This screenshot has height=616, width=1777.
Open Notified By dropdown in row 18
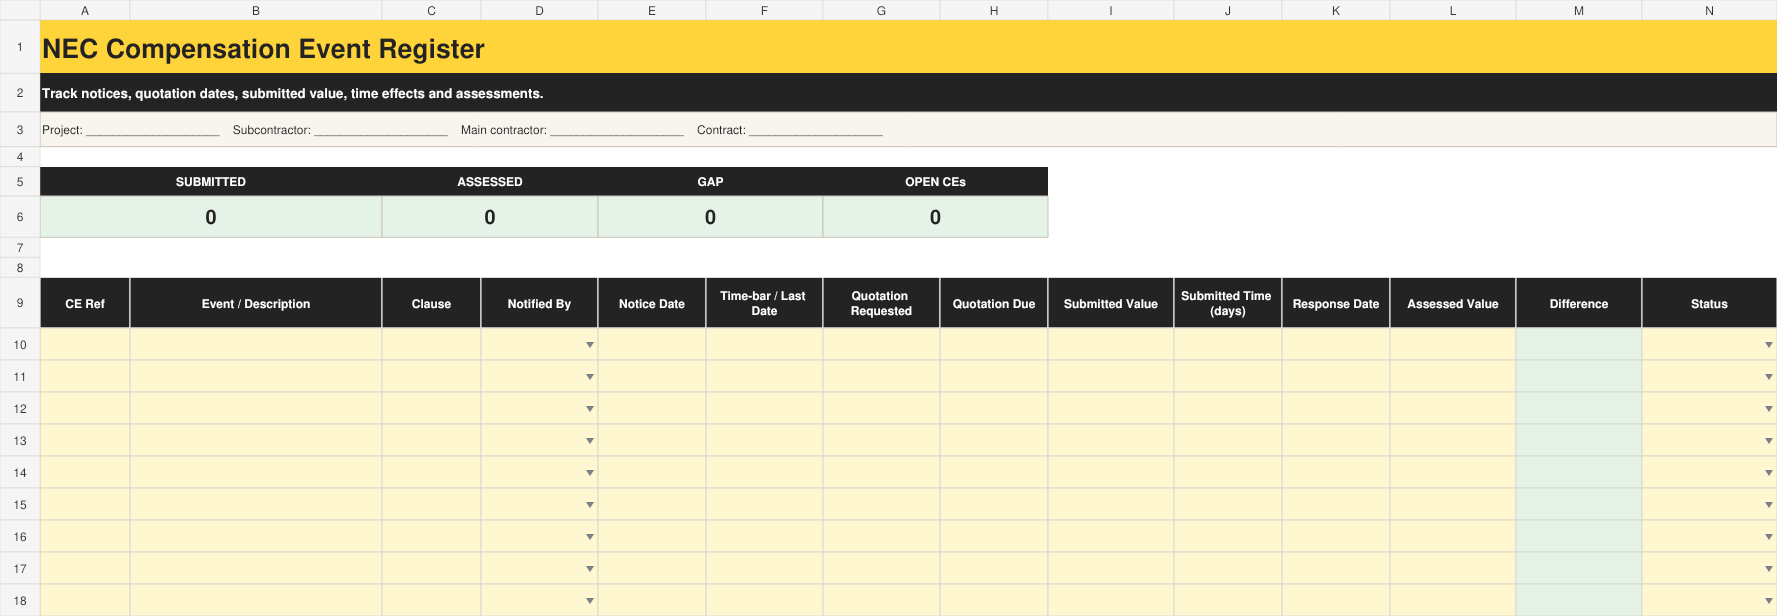[590, 601]
